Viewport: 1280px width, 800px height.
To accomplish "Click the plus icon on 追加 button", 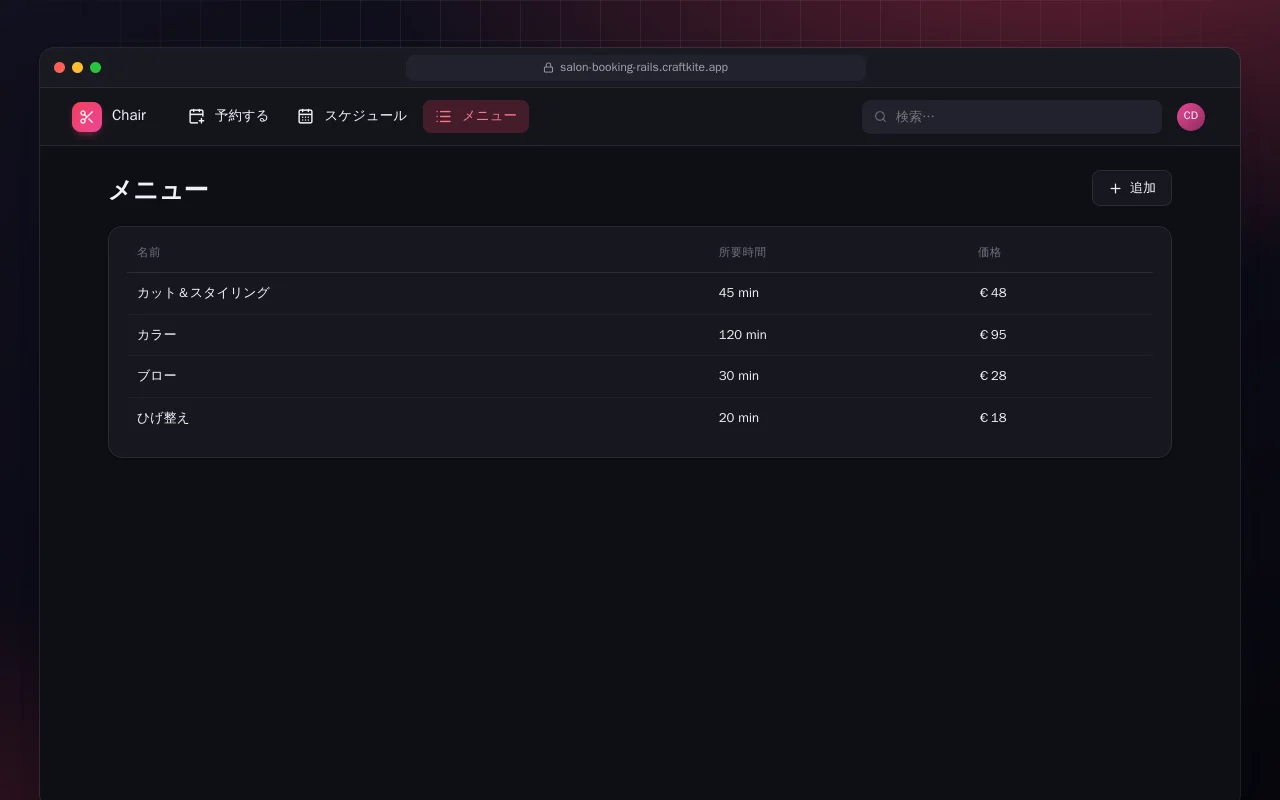I will pyautogui.click(x=1115, y=188).
